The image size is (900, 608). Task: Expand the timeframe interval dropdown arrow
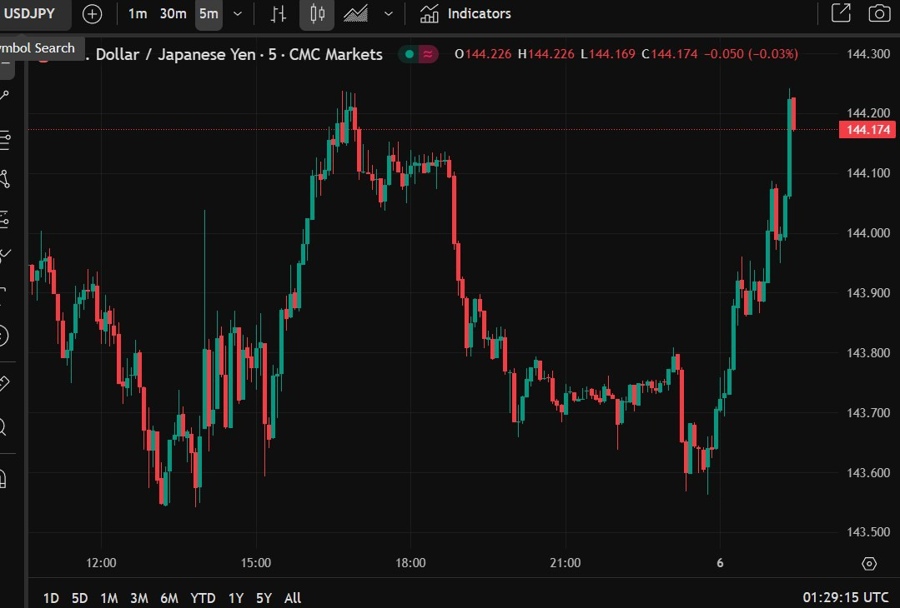[237, 14]
